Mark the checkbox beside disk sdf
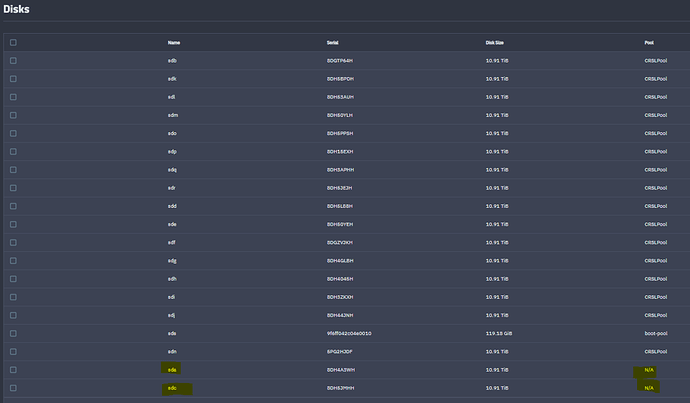Image resolution: width=690 pixels, height=403 pixels. [x=13, y=242]
